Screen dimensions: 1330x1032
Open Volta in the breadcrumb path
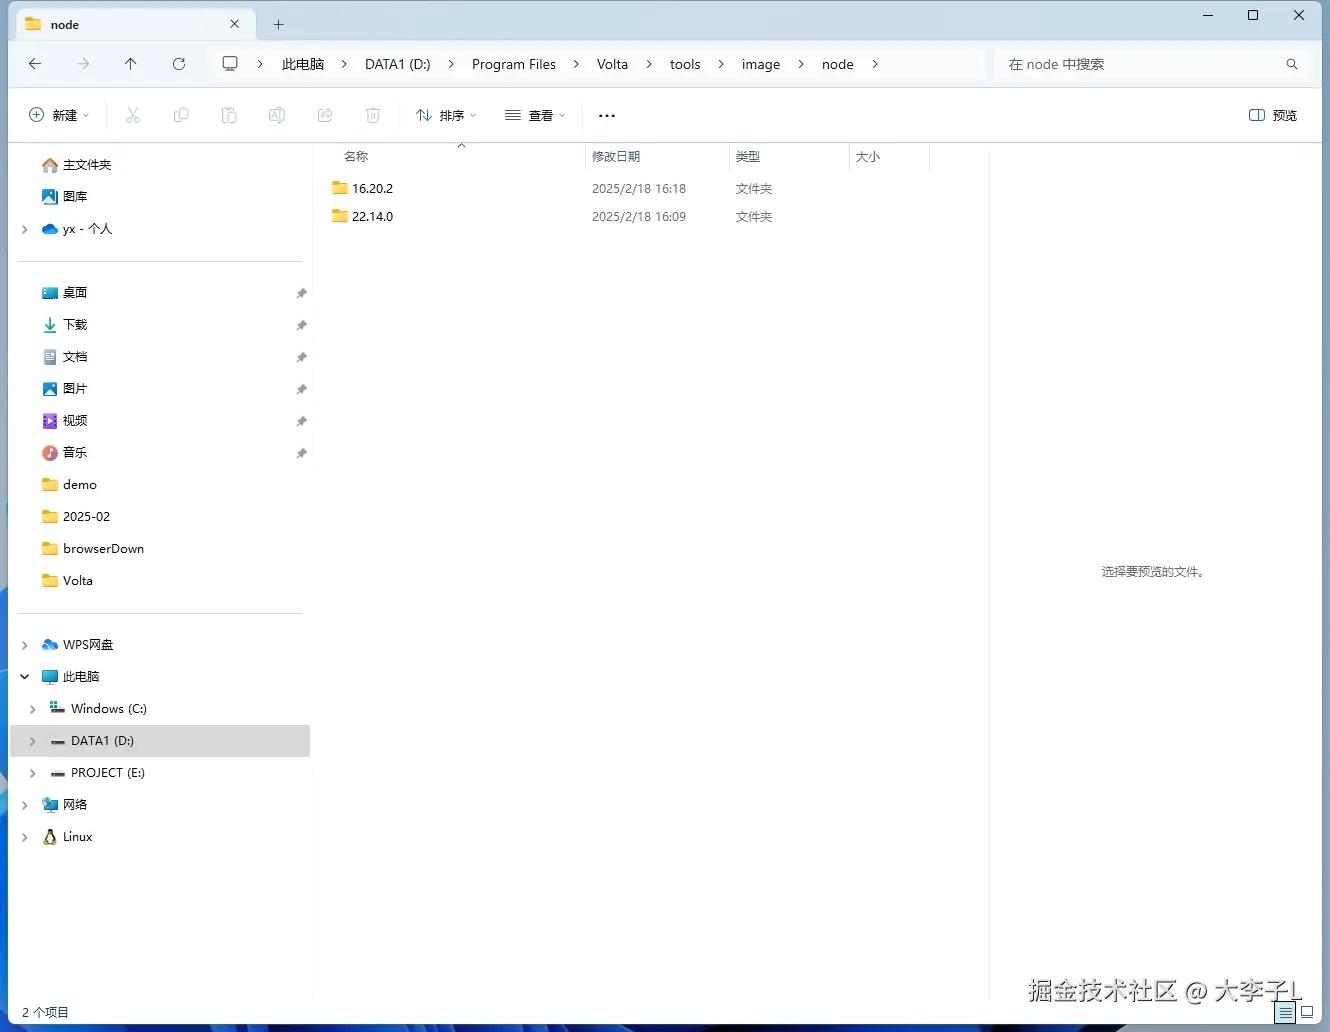612,63
